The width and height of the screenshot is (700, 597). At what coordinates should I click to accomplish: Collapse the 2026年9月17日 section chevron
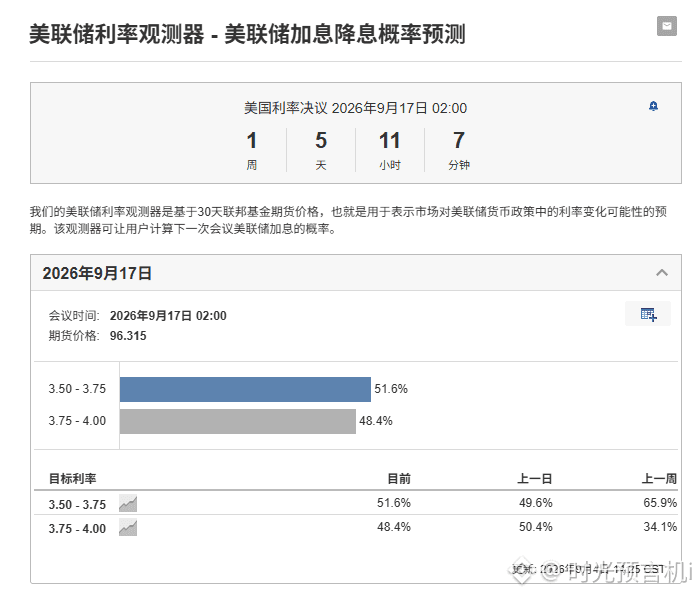tap(662, 273)
